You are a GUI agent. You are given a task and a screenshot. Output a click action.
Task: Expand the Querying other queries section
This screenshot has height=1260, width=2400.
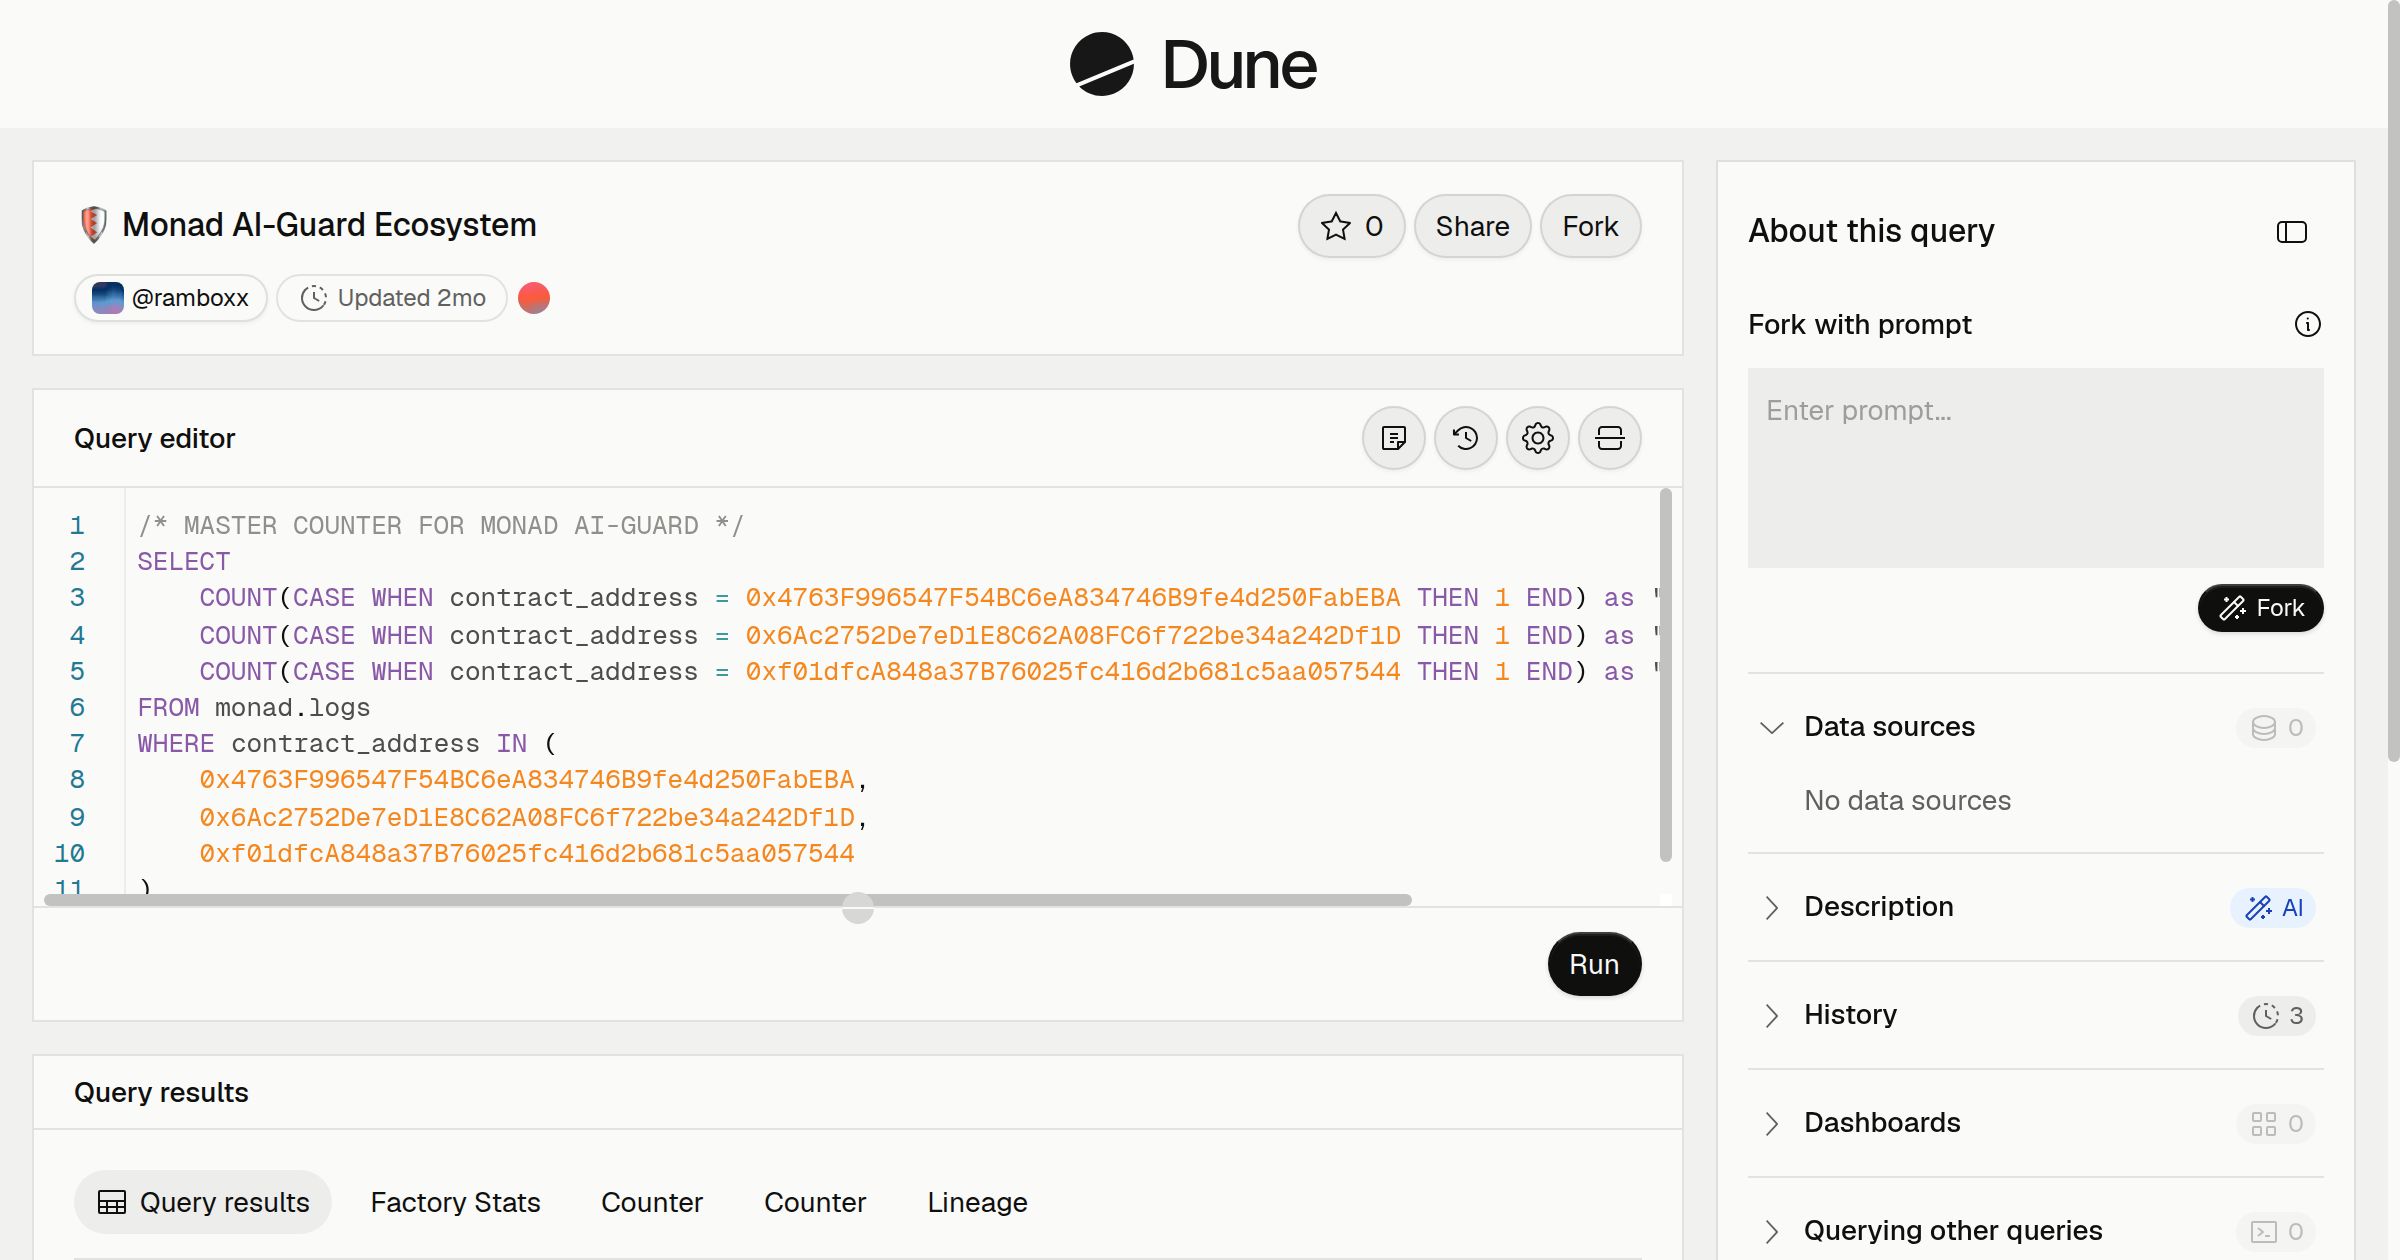pos(1771,1231)
